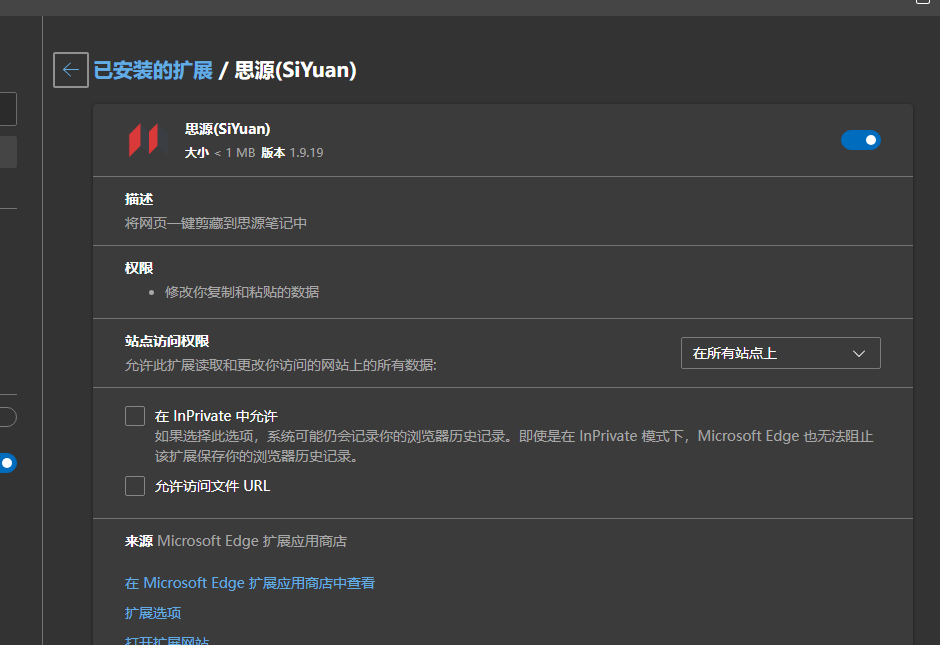The width and height of the screenshot is (940, 645).
Task: Open the 在所有站点上 site access dropdown
Action: click(x=781, y=353)
